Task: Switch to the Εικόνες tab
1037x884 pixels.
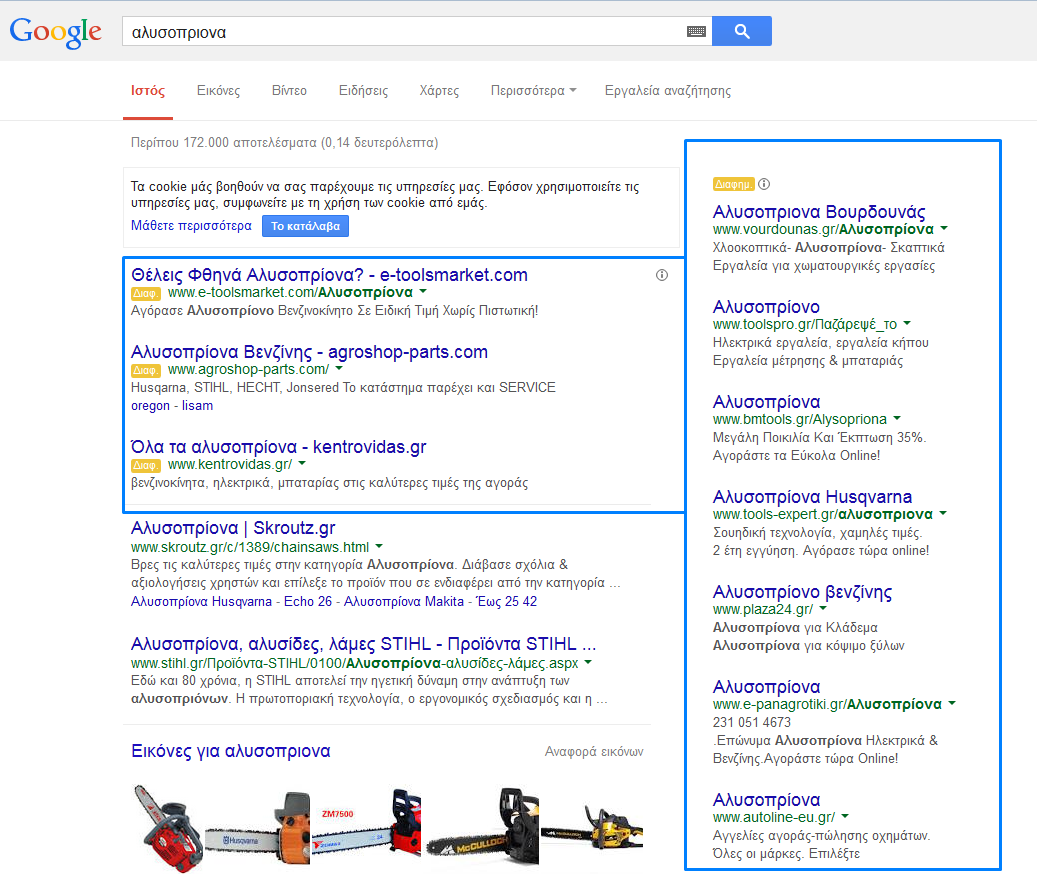Action: coord(218,91)
